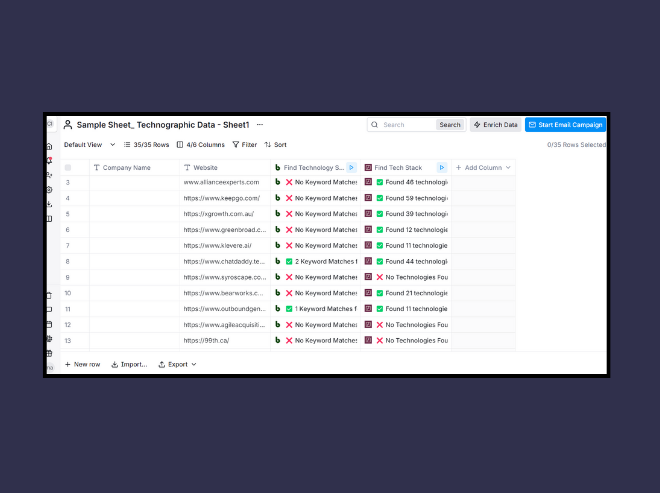The height and width of the screenshot is (493, 660).
Task: Click the https://www.keepgo.com/ cell
Action: coord(225,198)
